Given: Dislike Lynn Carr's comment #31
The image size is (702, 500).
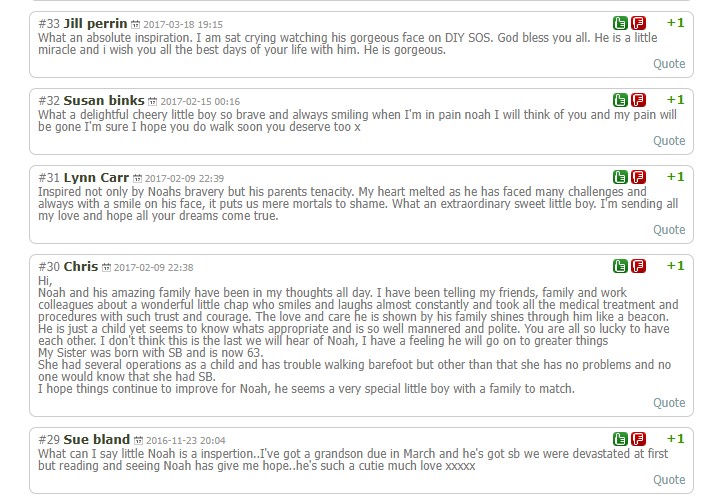Looking at the screenshot, I should (638, 177).
